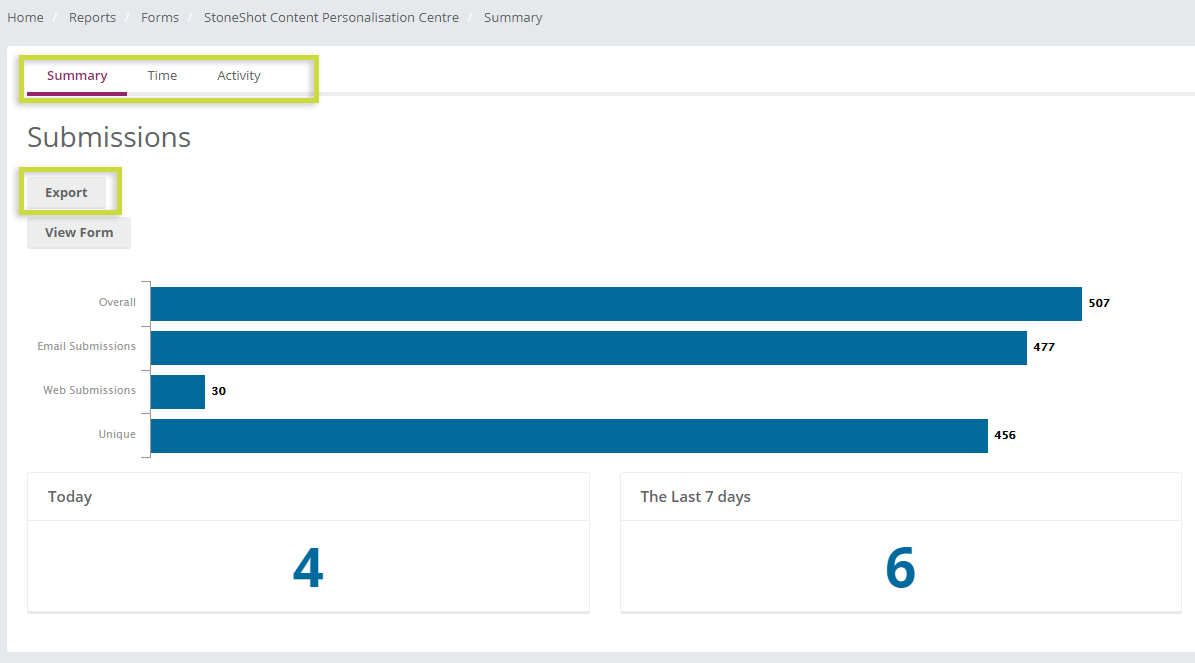Viewport: 1195px width, 663px height.
Task: Open the Time tab
Action: click(162, 75)
